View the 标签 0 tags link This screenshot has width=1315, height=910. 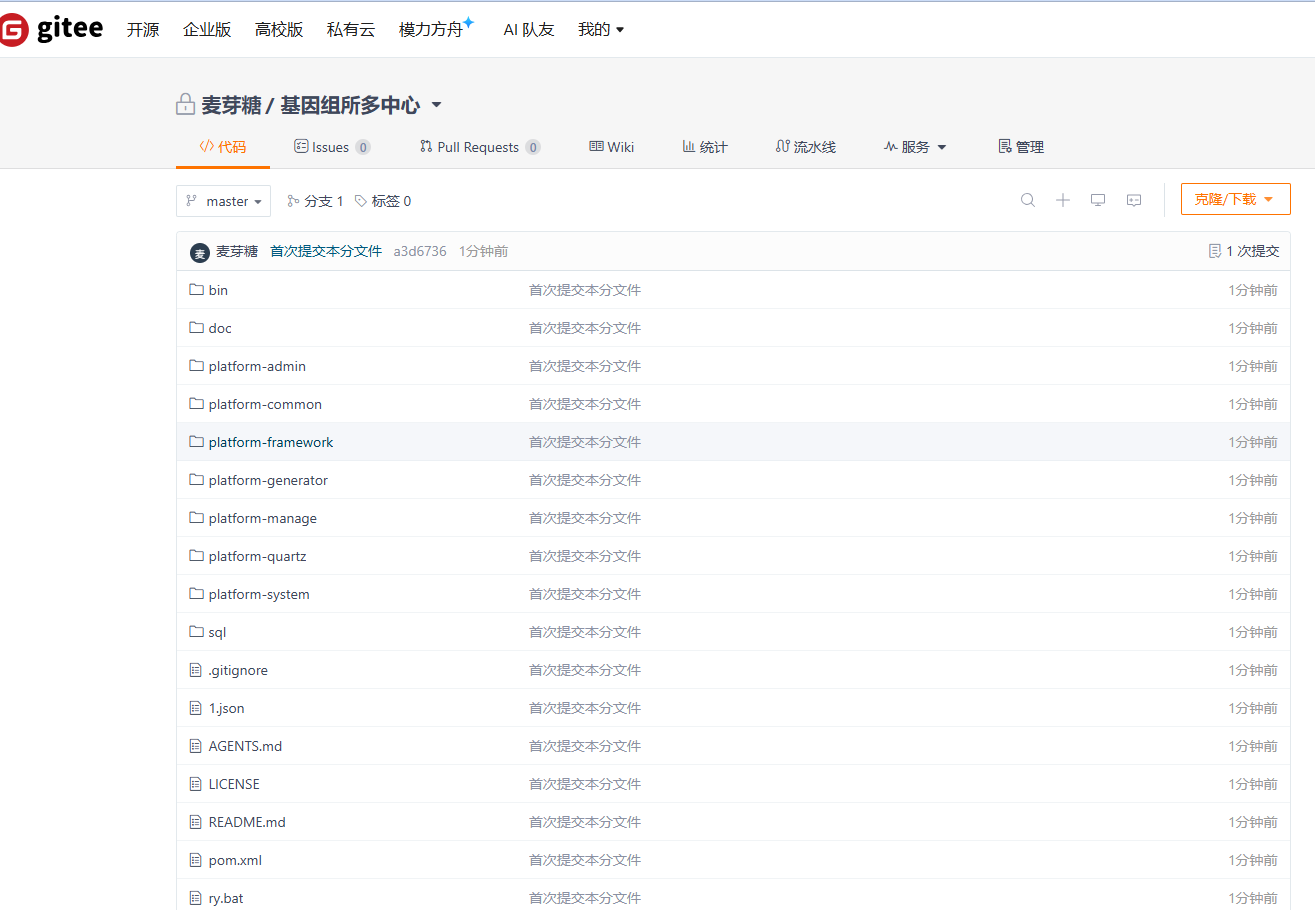tap(383, 201)
